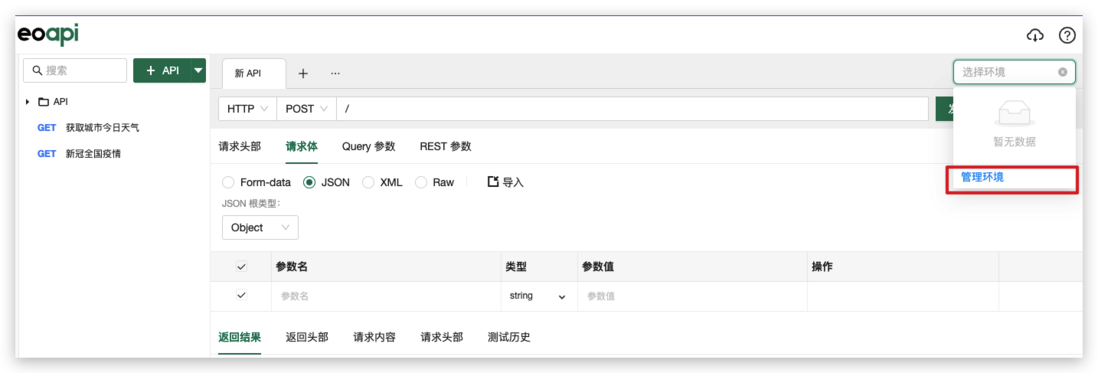Select the XML radio button

pos(368,183)
